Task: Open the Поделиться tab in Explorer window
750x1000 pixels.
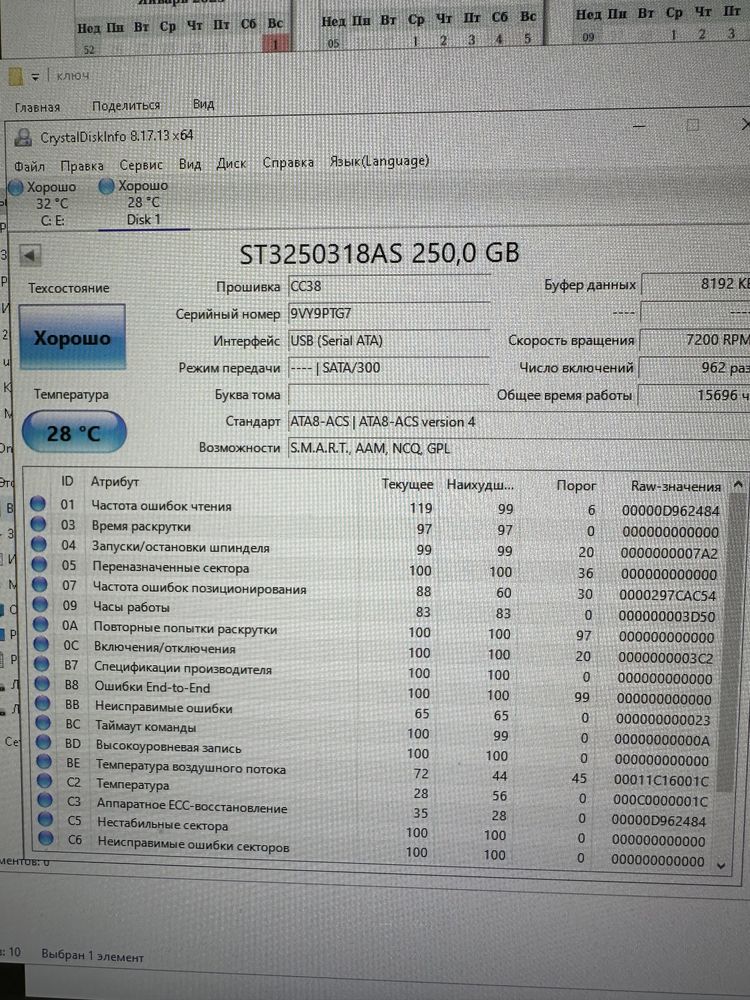Action: coord(126,105)
